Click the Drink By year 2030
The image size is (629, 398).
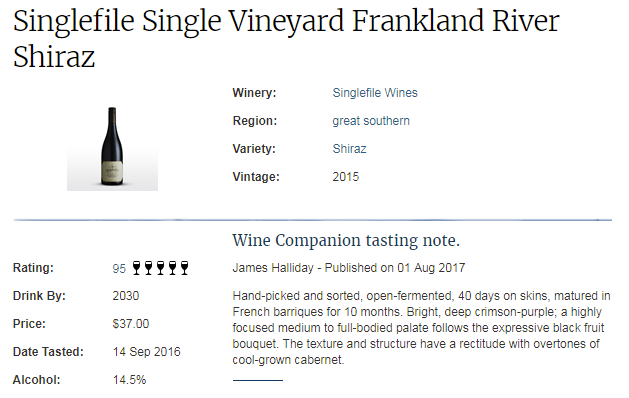(126, 296)
